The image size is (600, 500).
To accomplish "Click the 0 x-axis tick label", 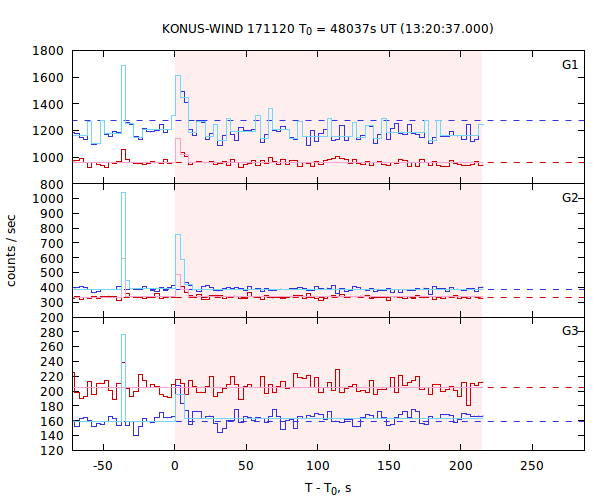I will click(x=175, y=466).
